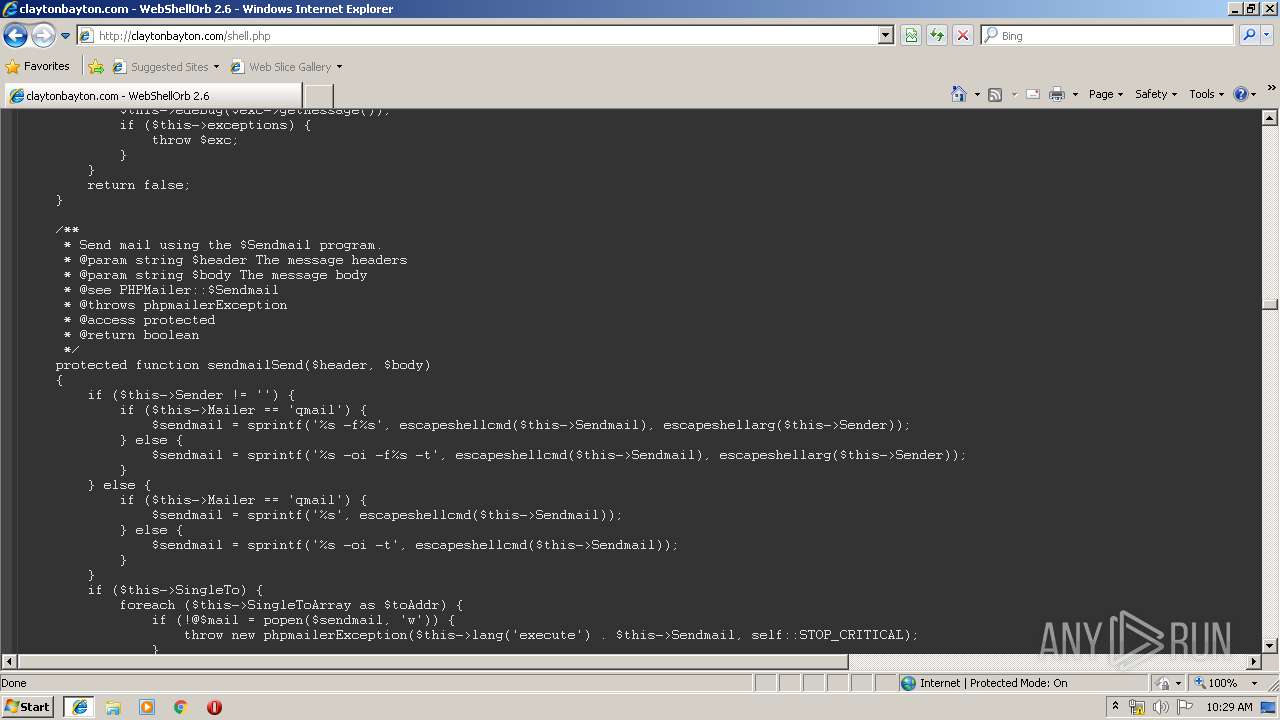The width and height of the screenshot is (1280, 720).
Task: Click the Forward navigation arrow
Action: pos(43,36)
